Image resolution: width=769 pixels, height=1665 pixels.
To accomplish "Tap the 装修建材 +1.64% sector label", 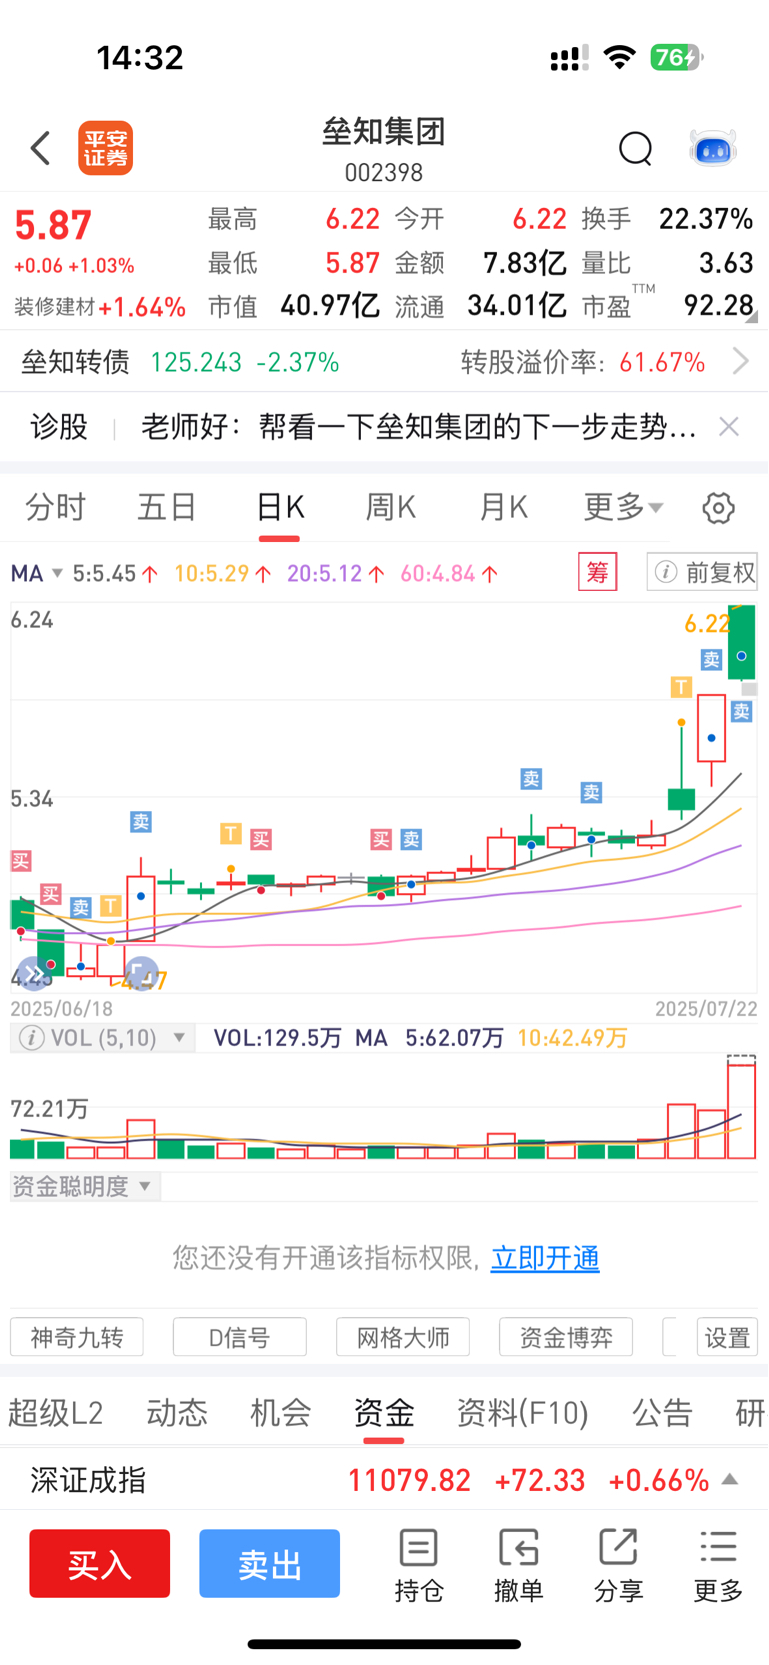I will (x=100, y=307).
